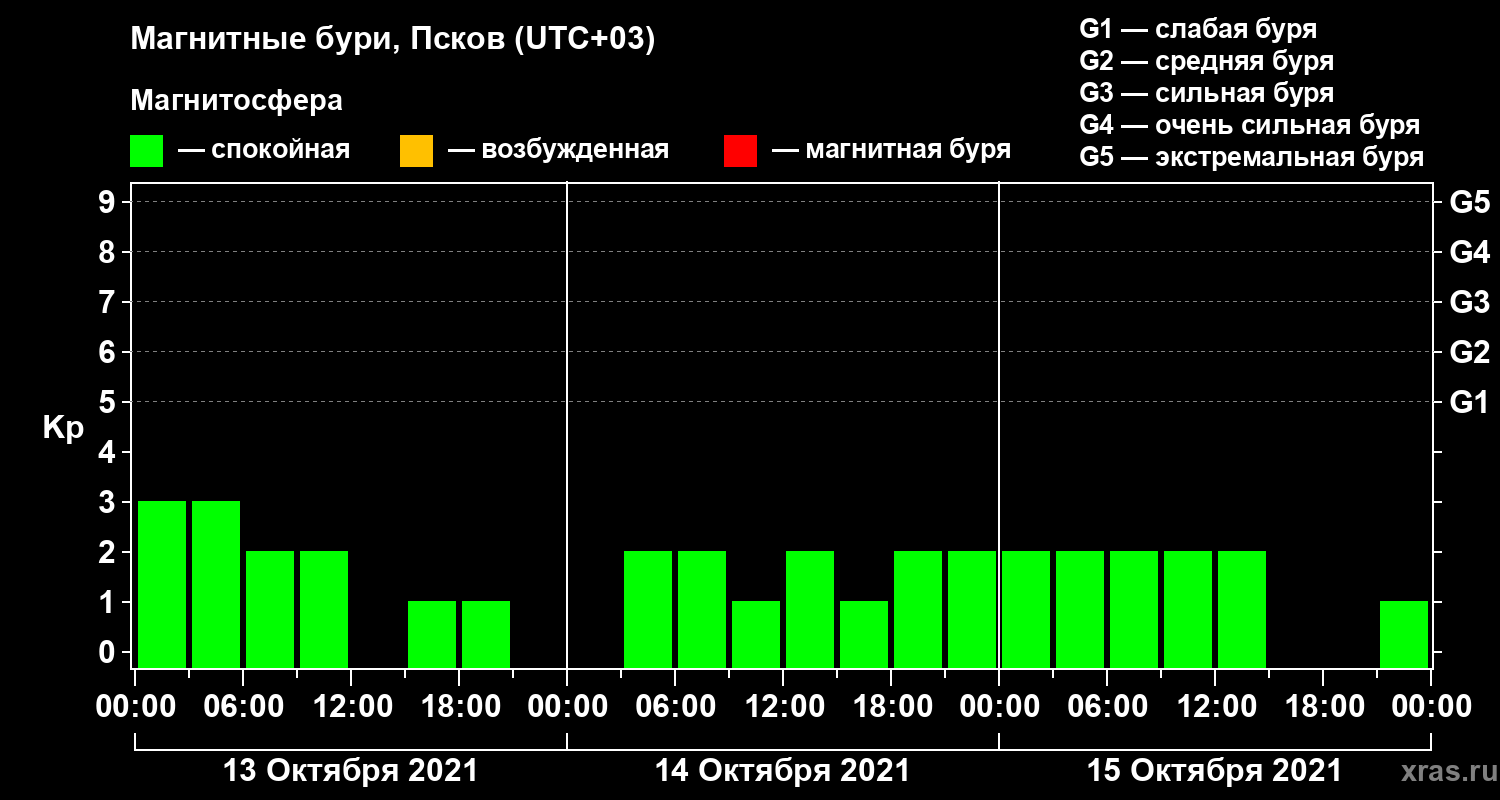The width and height of the screenshot is (1500, 800).
Task: Select the title 'Магнитные бури, Псков (UTC+03)'
Action: pyautogui.click(x=393, y=40)
